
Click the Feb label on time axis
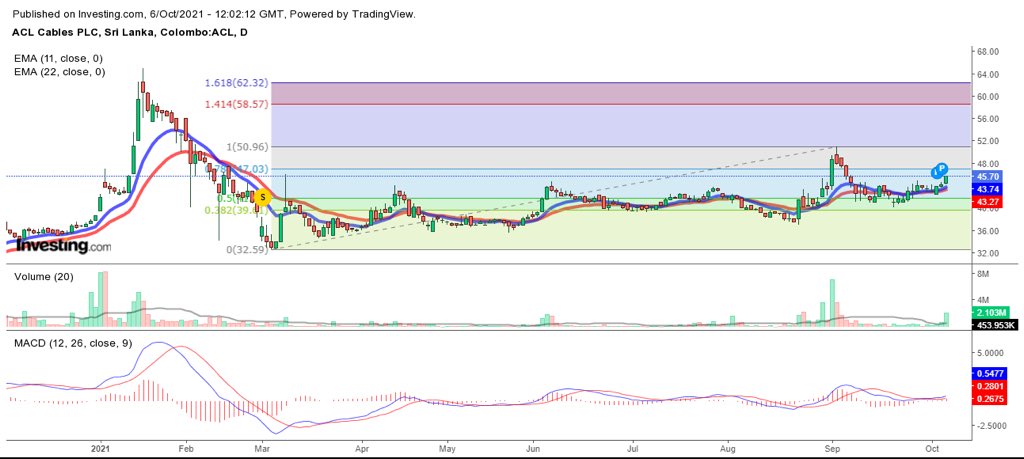tap(187, 449)
